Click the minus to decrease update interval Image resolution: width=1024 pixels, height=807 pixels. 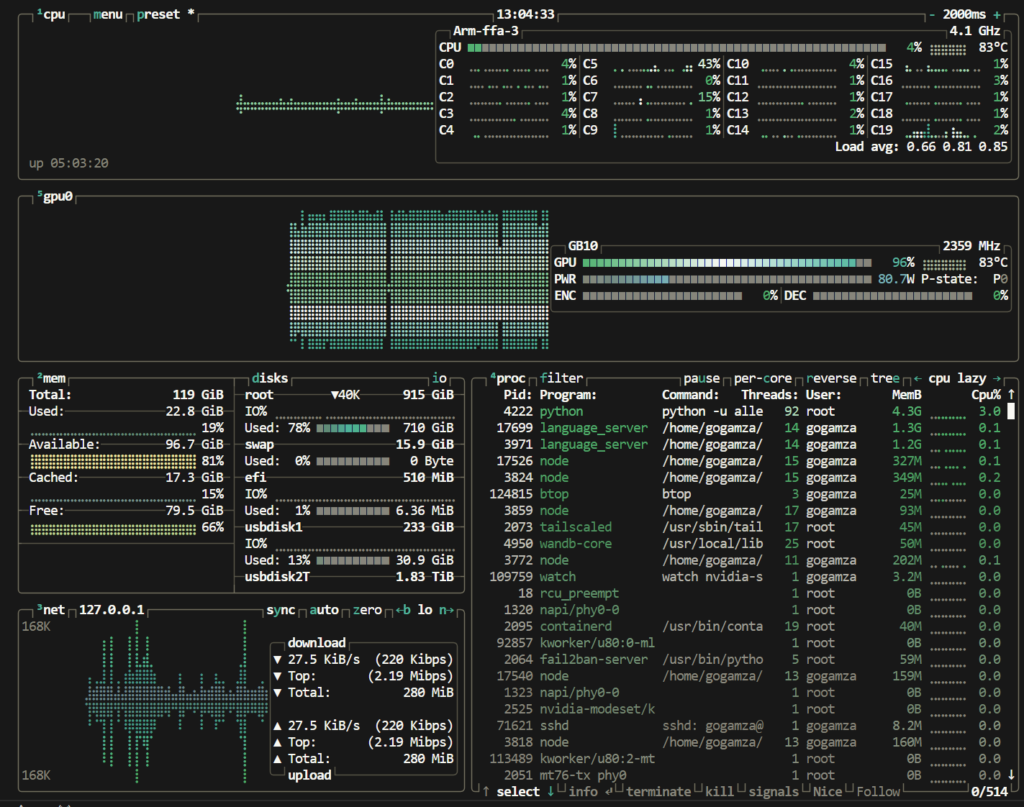932,15
